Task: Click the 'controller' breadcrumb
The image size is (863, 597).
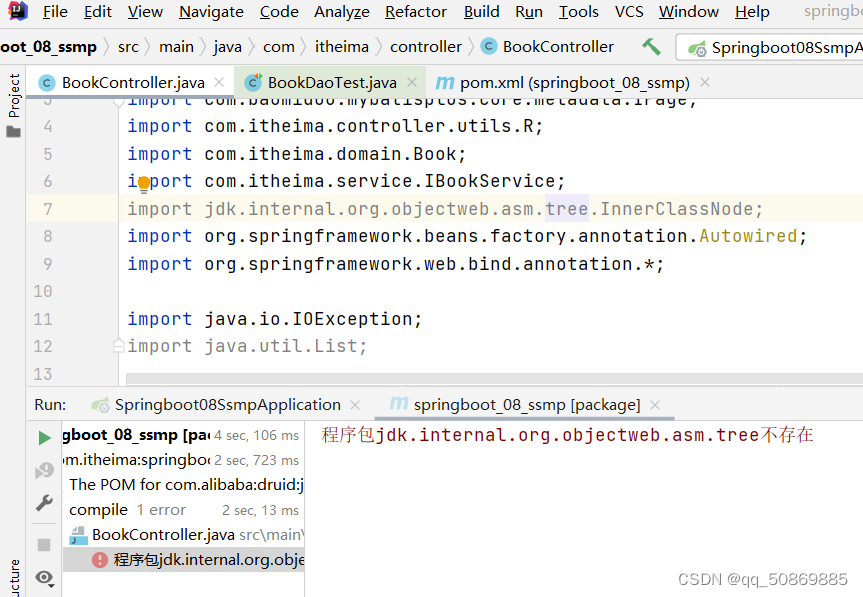Action: [426, 47]
